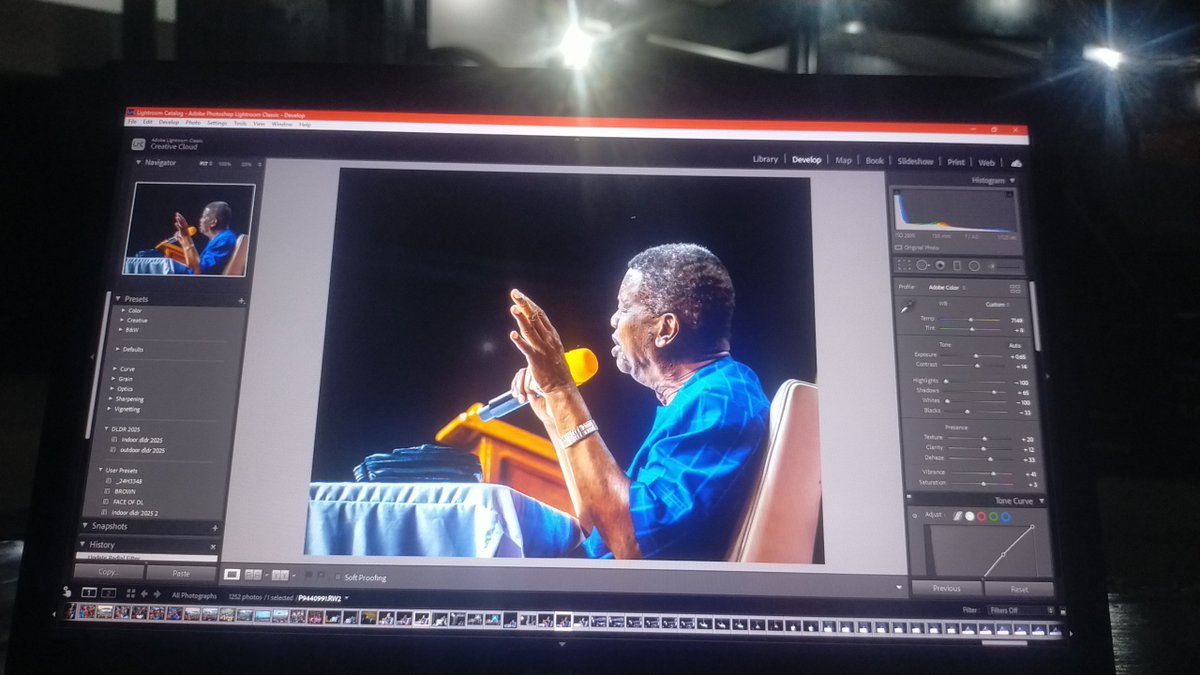Viewport: 1200px width, 675px height.
Task: Go back with filmstrip left arrow
Action: (143, 595)
